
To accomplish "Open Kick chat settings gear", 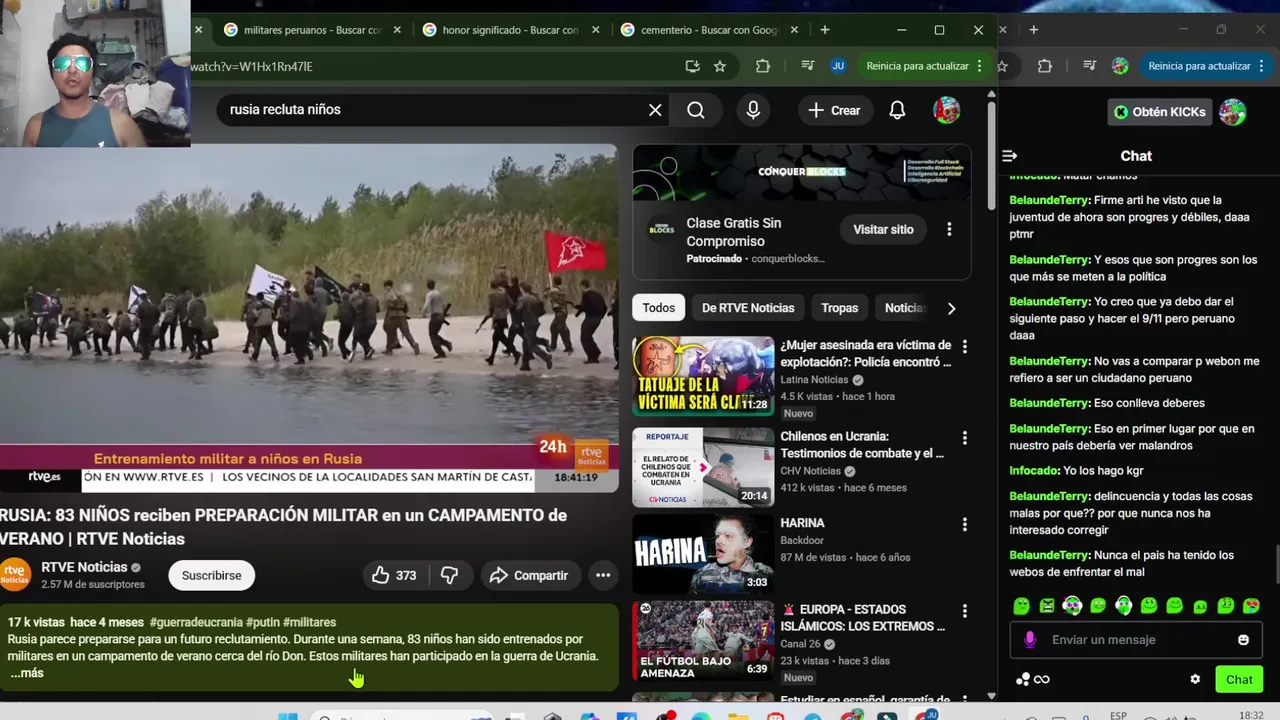I will 1195,679.
